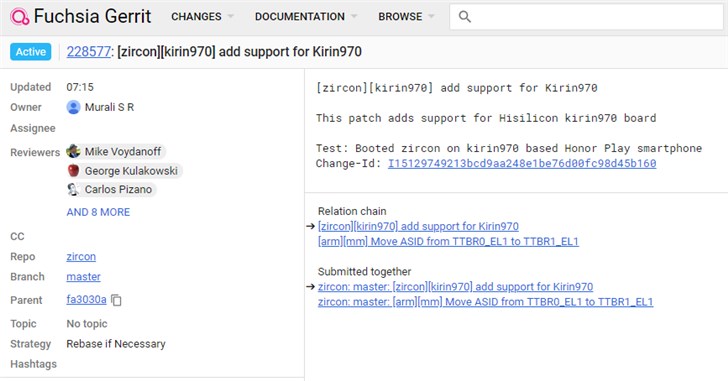The image size is (728, 381).
Task: Open the Change-Id hash link
Action: tap(522, 163)
